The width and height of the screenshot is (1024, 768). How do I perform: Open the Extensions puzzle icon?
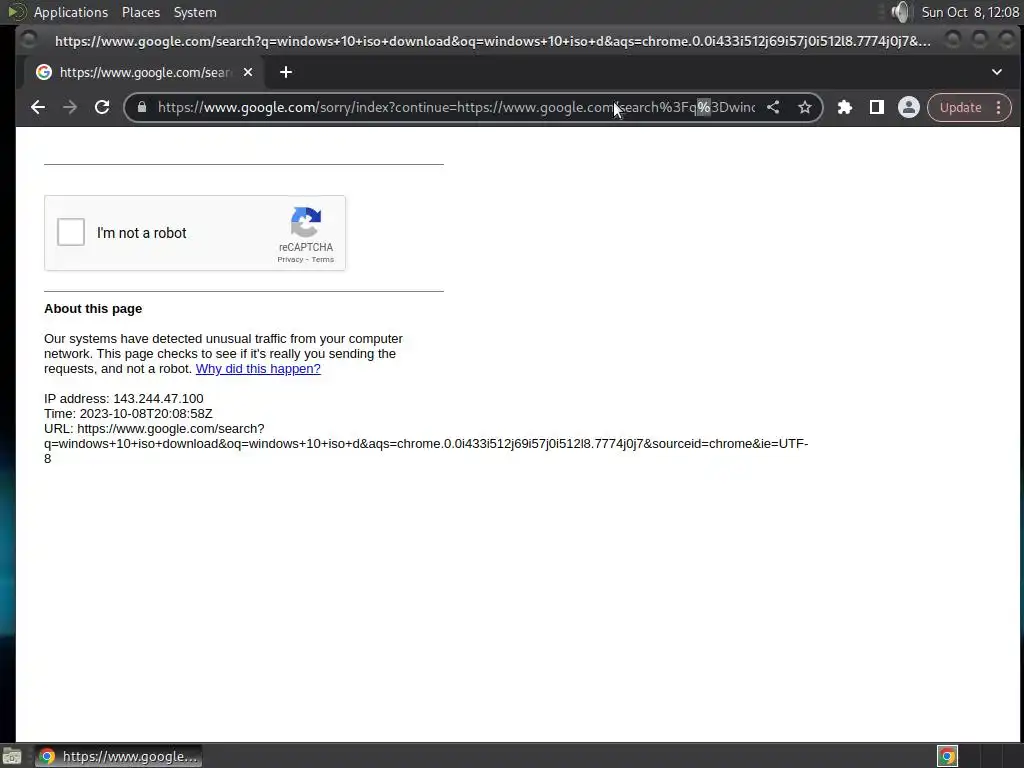(845, 107)
